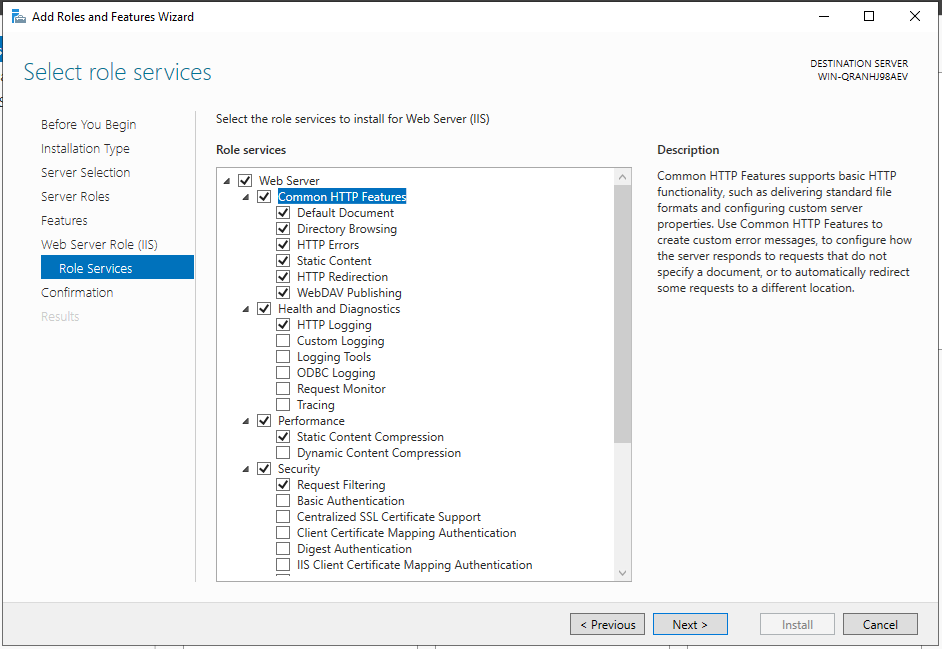The image size is (942, 649).
Task: Uncheck Request Filtering
Action: click(x=283, y=485)
